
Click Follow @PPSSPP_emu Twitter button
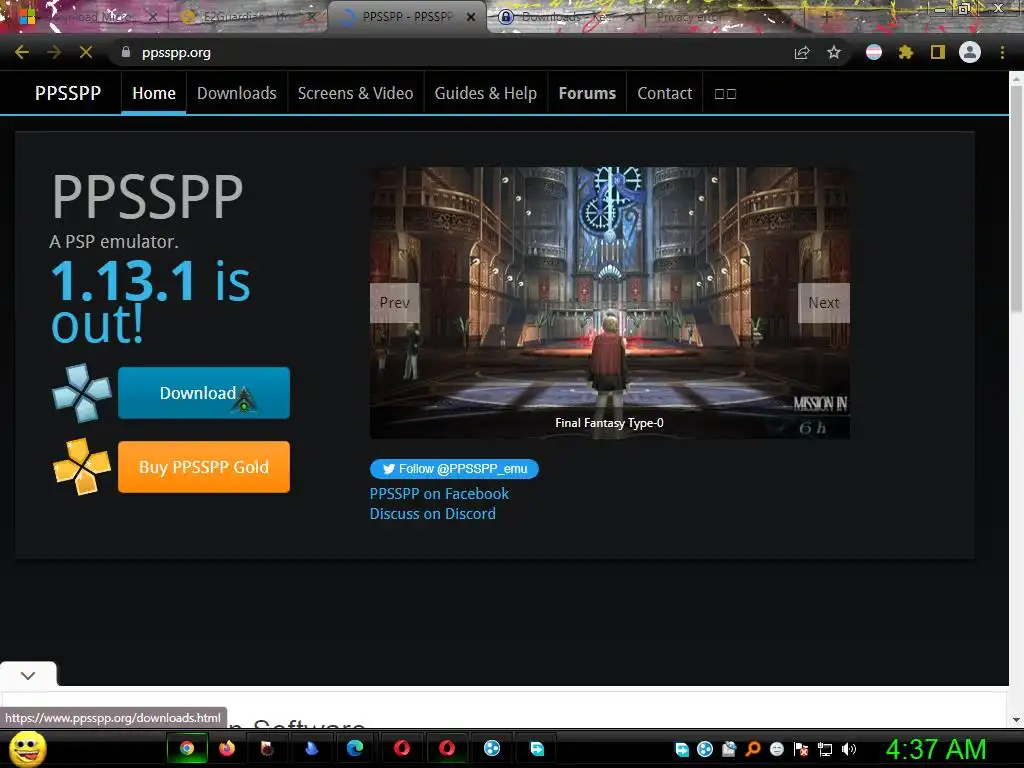tap(455, 469)
